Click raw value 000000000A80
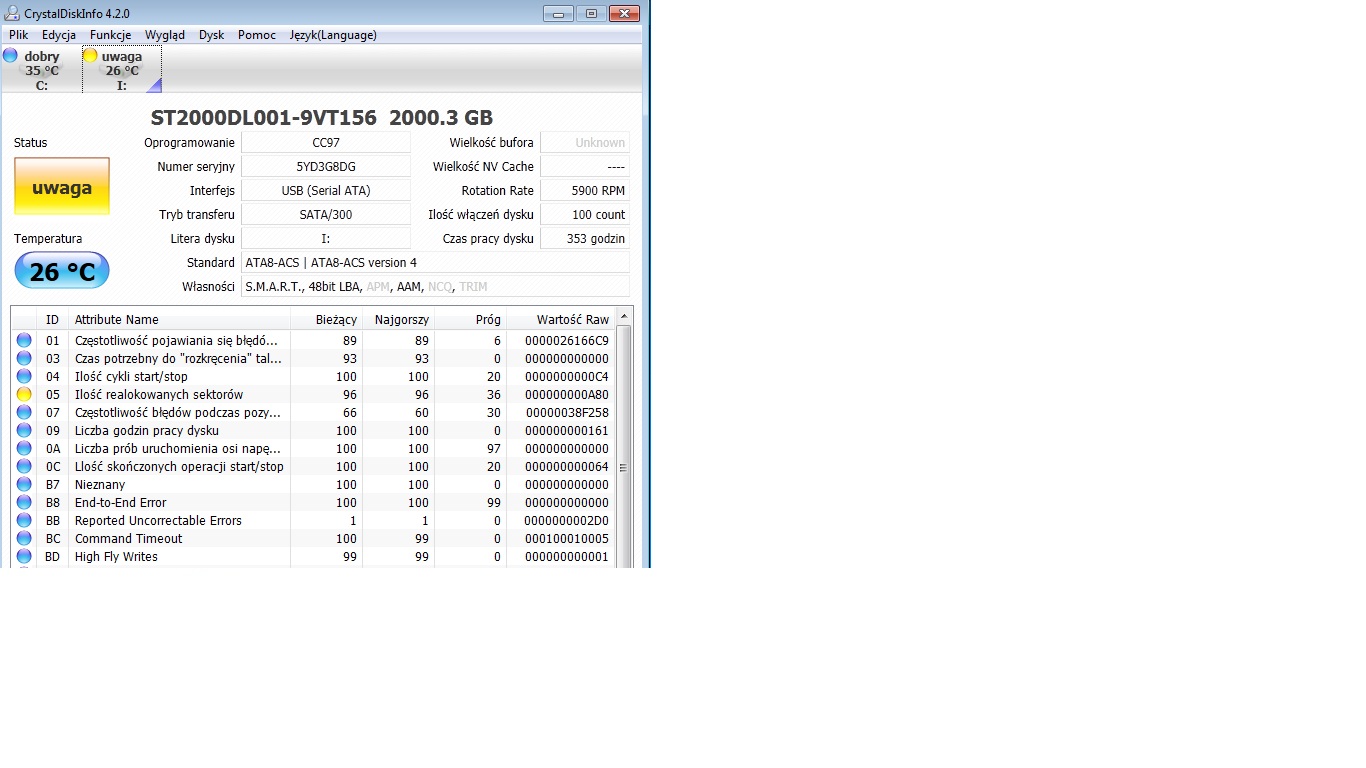Image resolution: width=1366 pixels, height=768 pixels. 567,395
